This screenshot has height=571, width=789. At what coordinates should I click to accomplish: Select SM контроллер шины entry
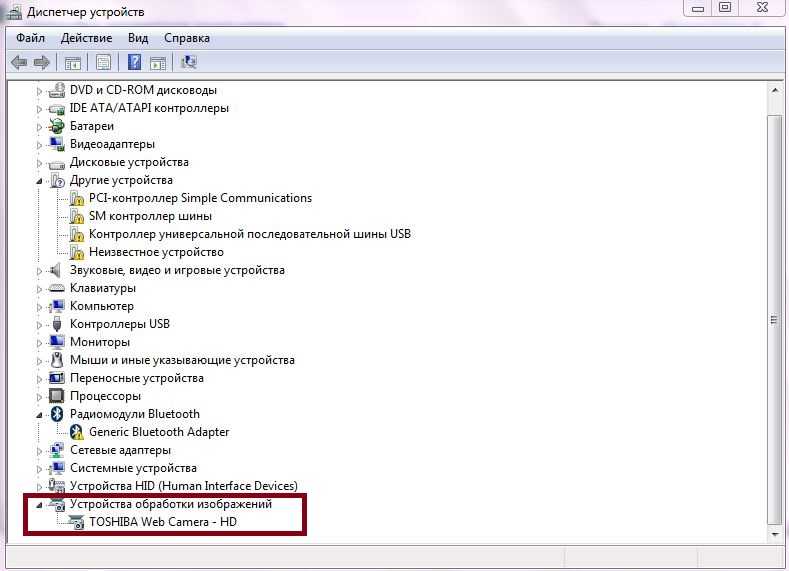pos(150,216)
